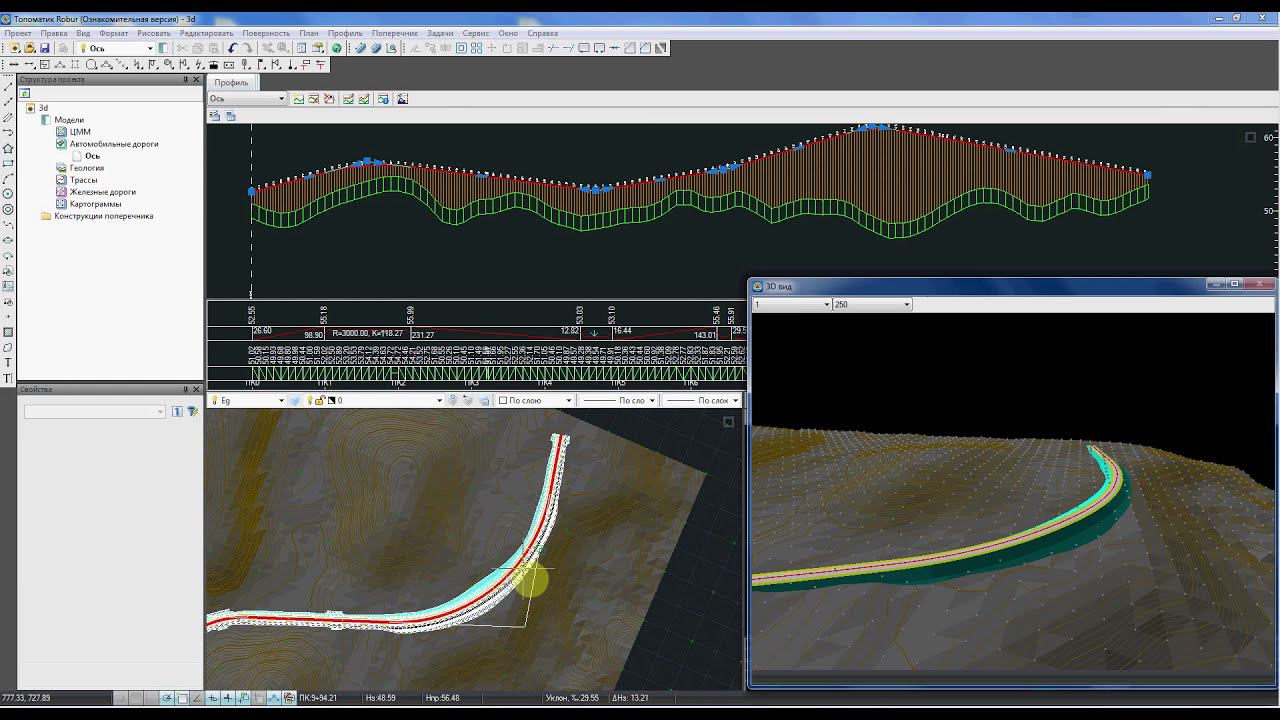Select Автомобильные дороги in project tree
Image resolution: width=1280 pixels, height=720 pixels.
pos(113,144)
